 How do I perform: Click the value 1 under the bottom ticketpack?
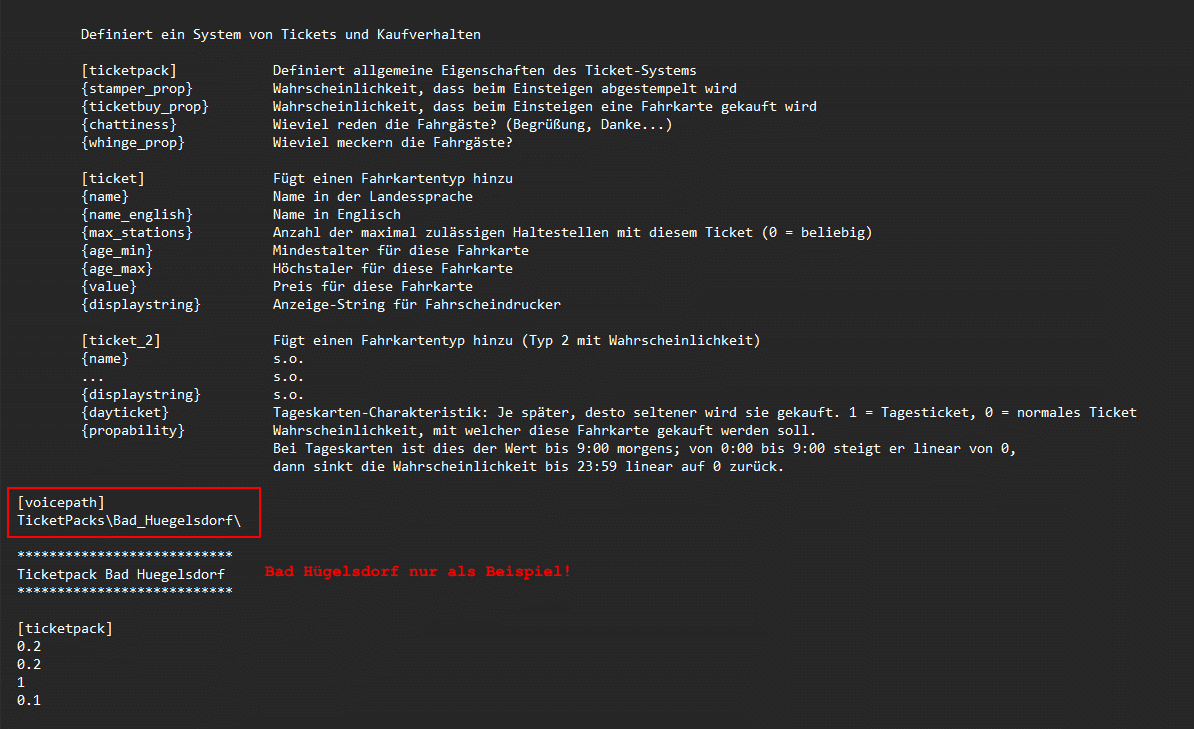coord(21,683)
